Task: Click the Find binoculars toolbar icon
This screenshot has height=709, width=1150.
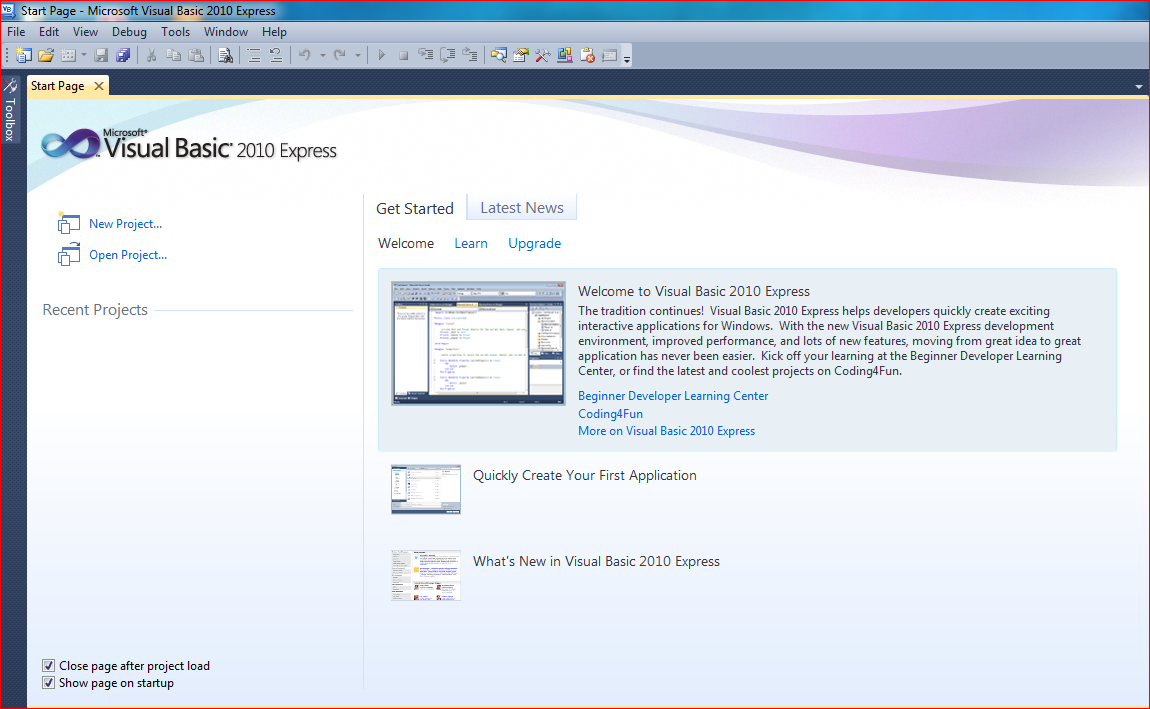Action: point(225,55)
